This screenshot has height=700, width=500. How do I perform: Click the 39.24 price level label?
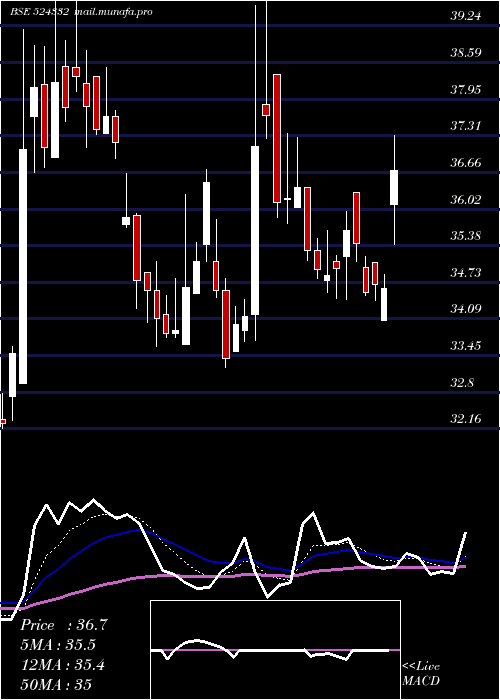click(466, 16)
